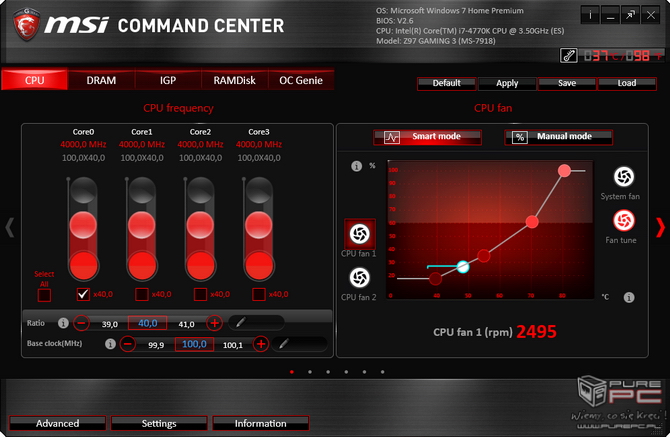This screenshot has height=437, width=670.
Task: Click the info icon beside the percent axis
Action: pos(356,166)
